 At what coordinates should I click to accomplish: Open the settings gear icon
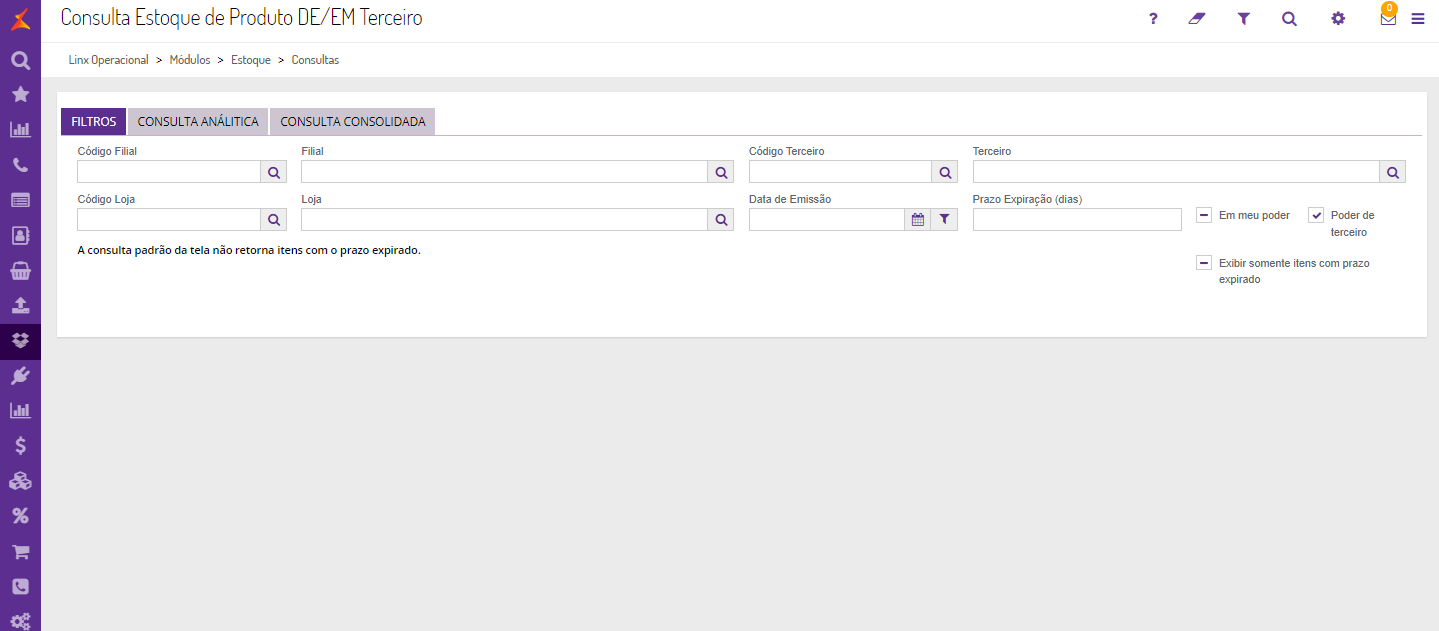click(x=1338, y=18)
